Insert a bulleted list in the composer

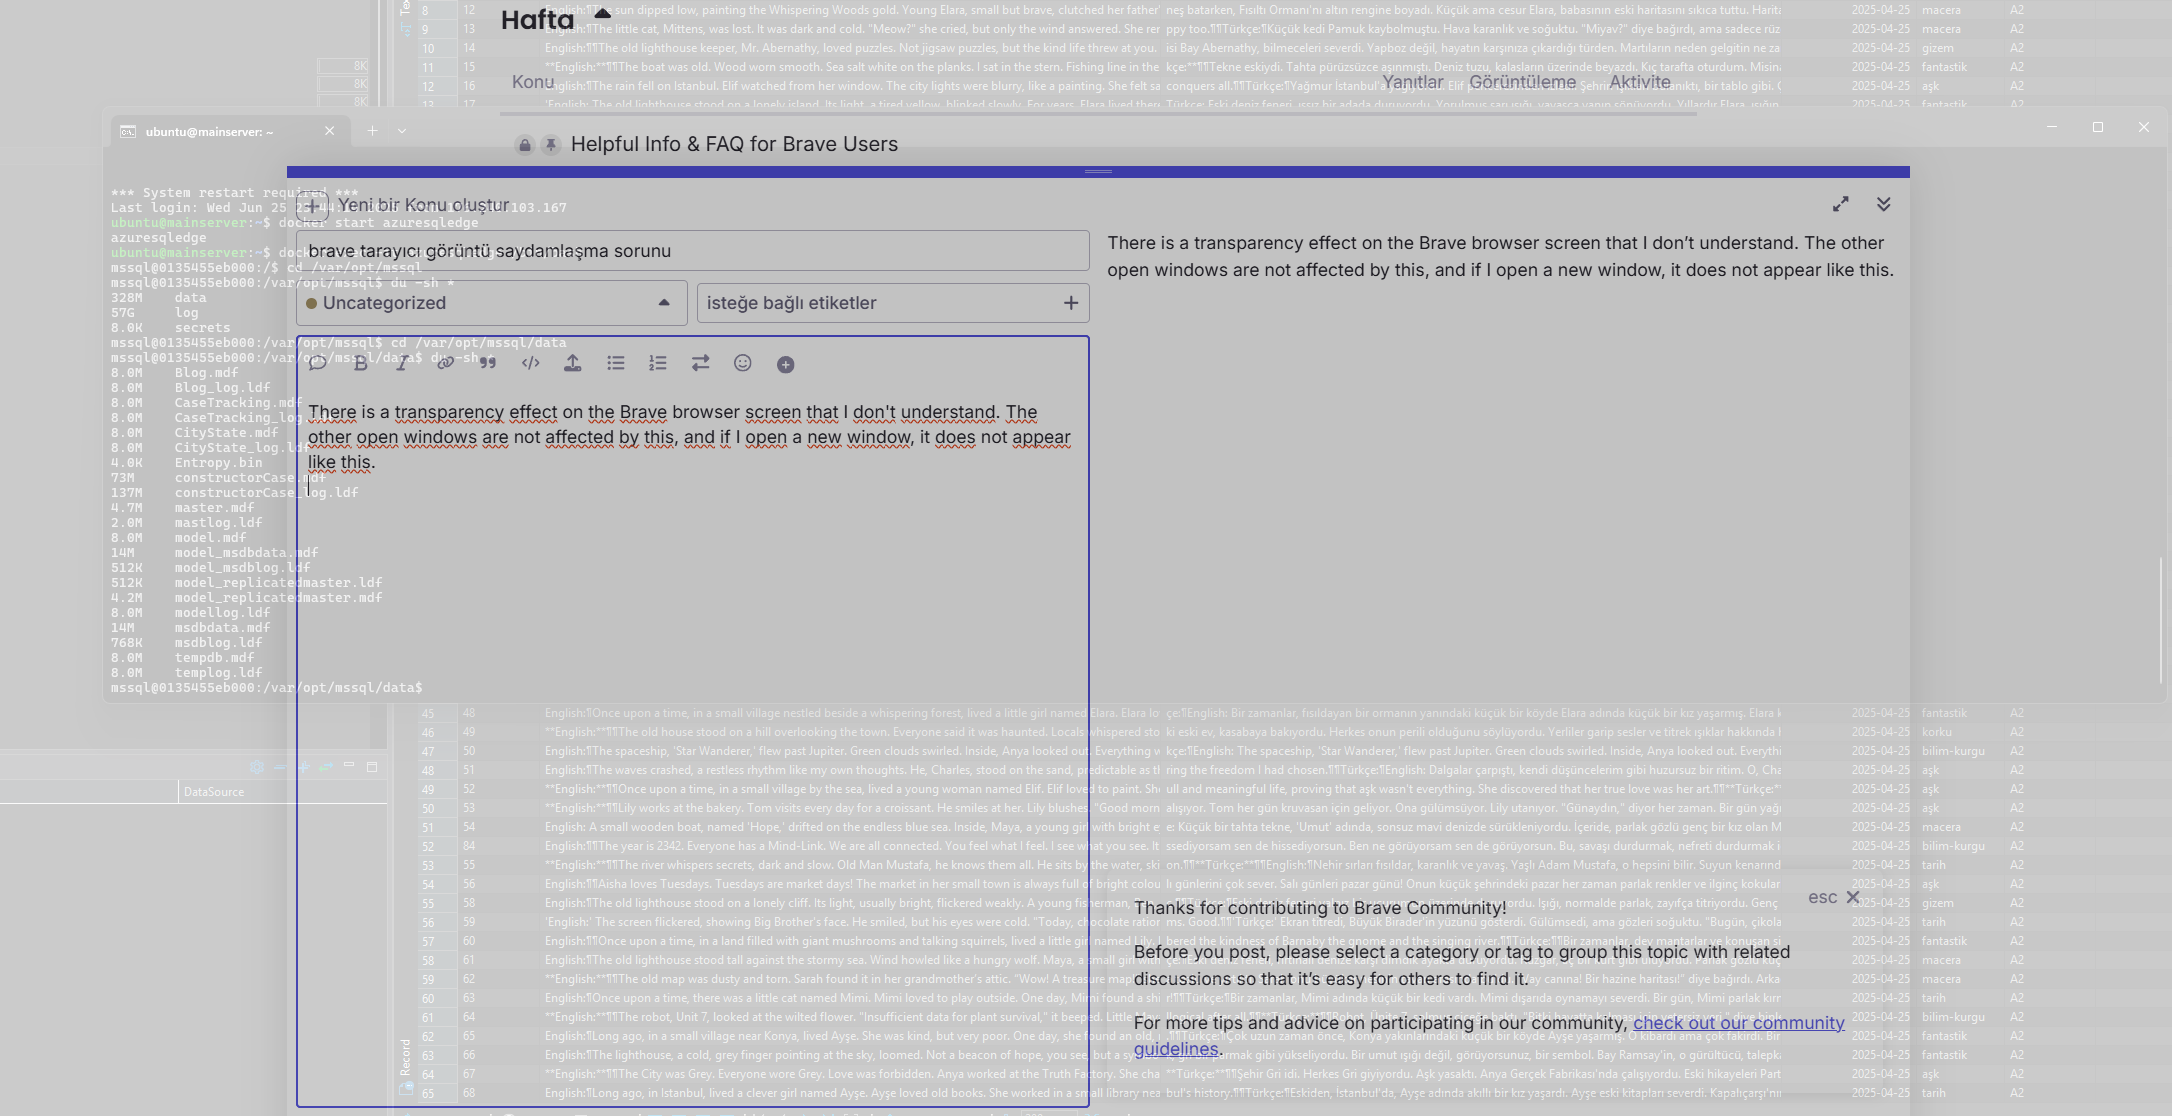click(616, 364)
